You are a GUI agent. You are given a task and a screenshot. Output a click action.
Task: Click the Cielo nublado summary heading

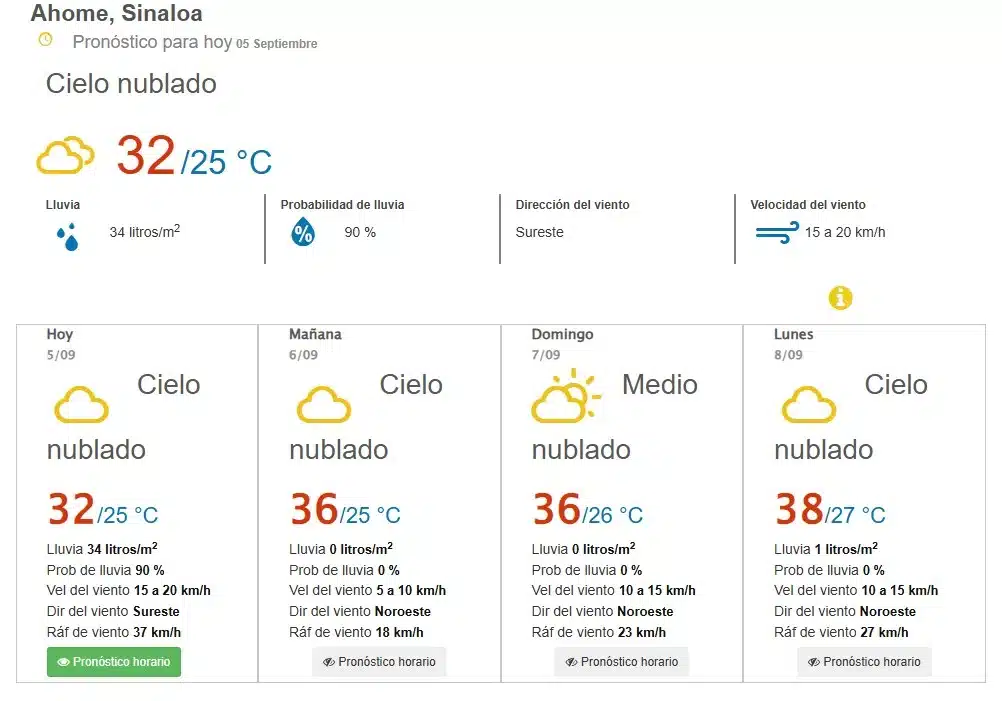click(131, 84)
